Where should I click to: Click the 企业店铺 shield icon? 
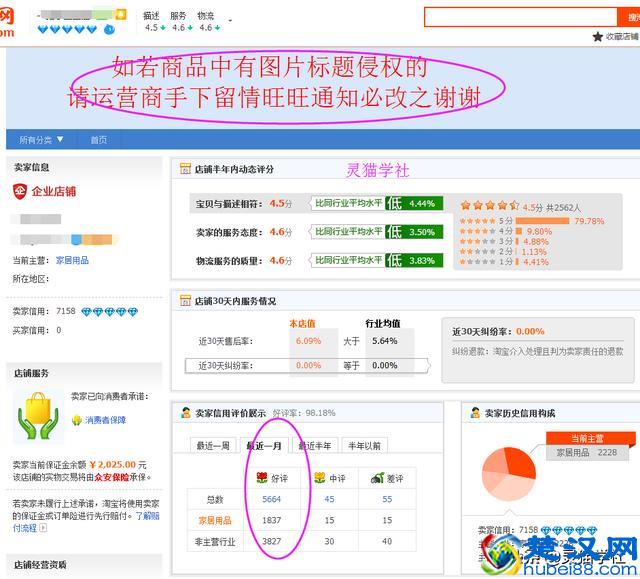pos(20,191)
